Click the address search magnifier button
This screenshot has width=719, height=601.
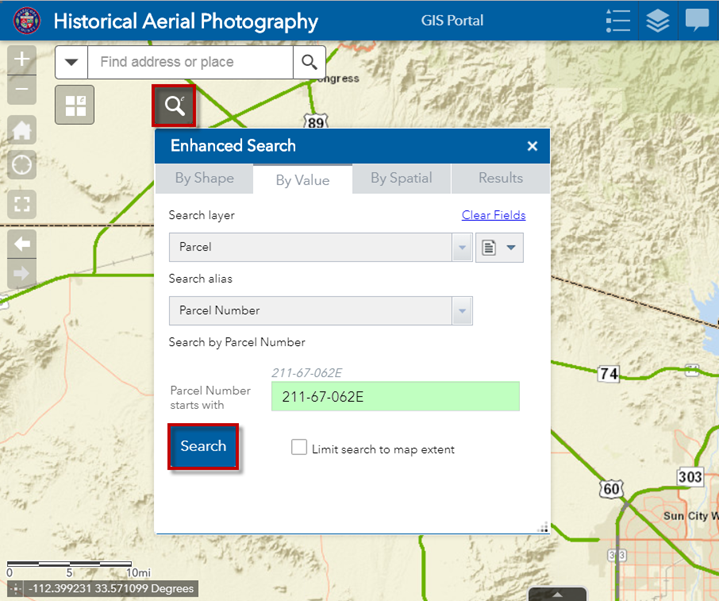[x=309, y=62]
